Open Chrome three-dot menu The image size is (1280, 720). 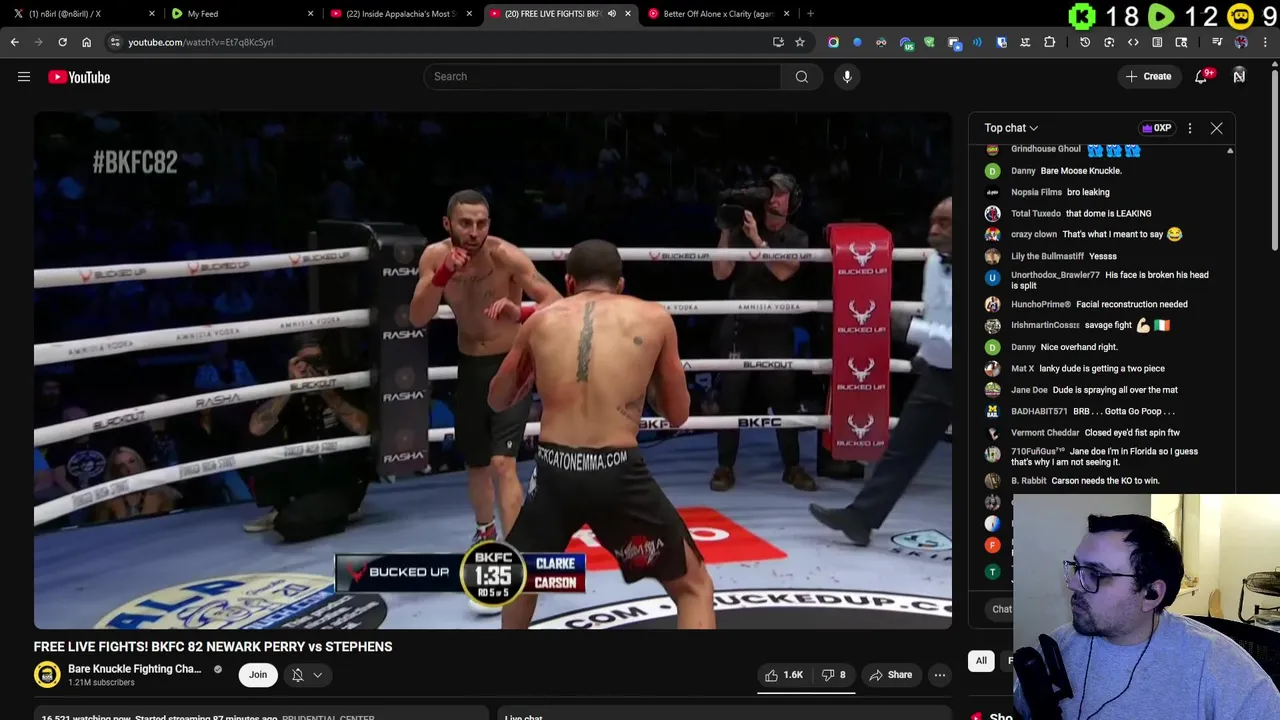(1265, 42)
